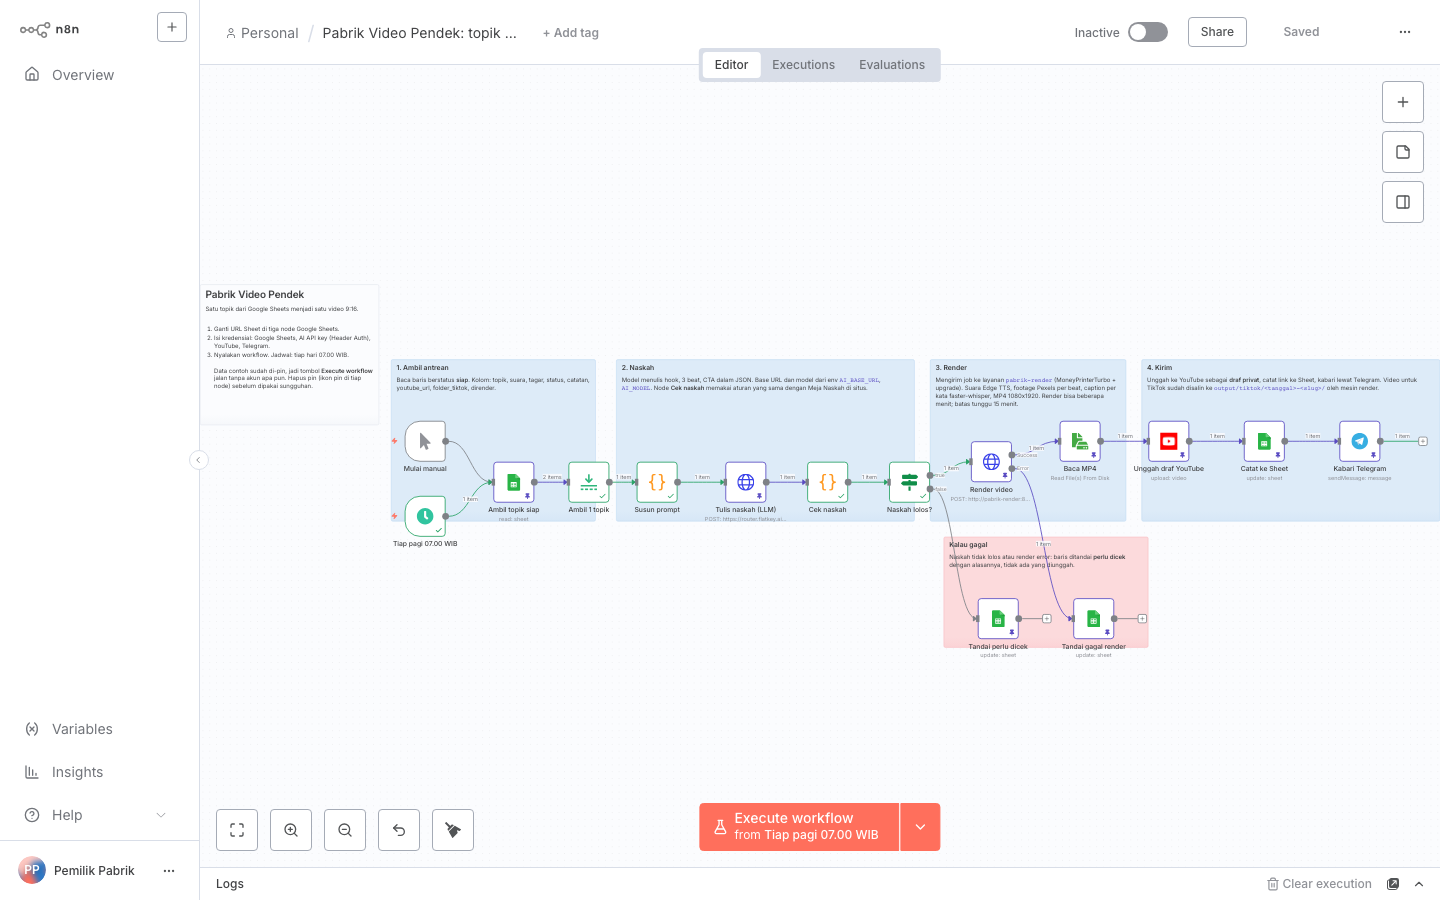
Task: Select the Tandai gagal render node
Action: [x=1094, y=619]
